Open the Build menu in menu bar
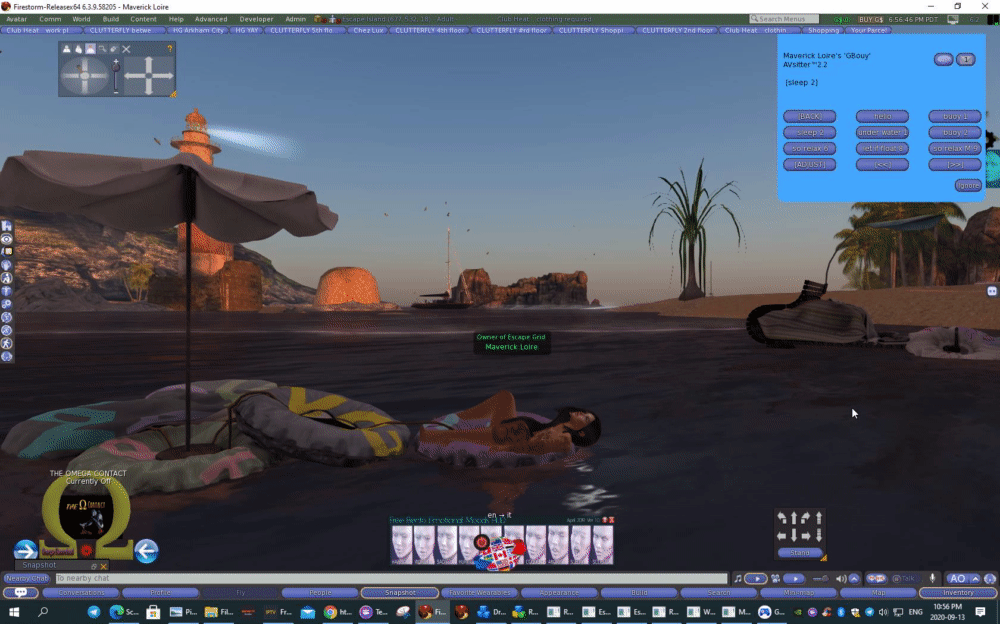This screenshot has height=624, width=1000. tap(110, 19)
